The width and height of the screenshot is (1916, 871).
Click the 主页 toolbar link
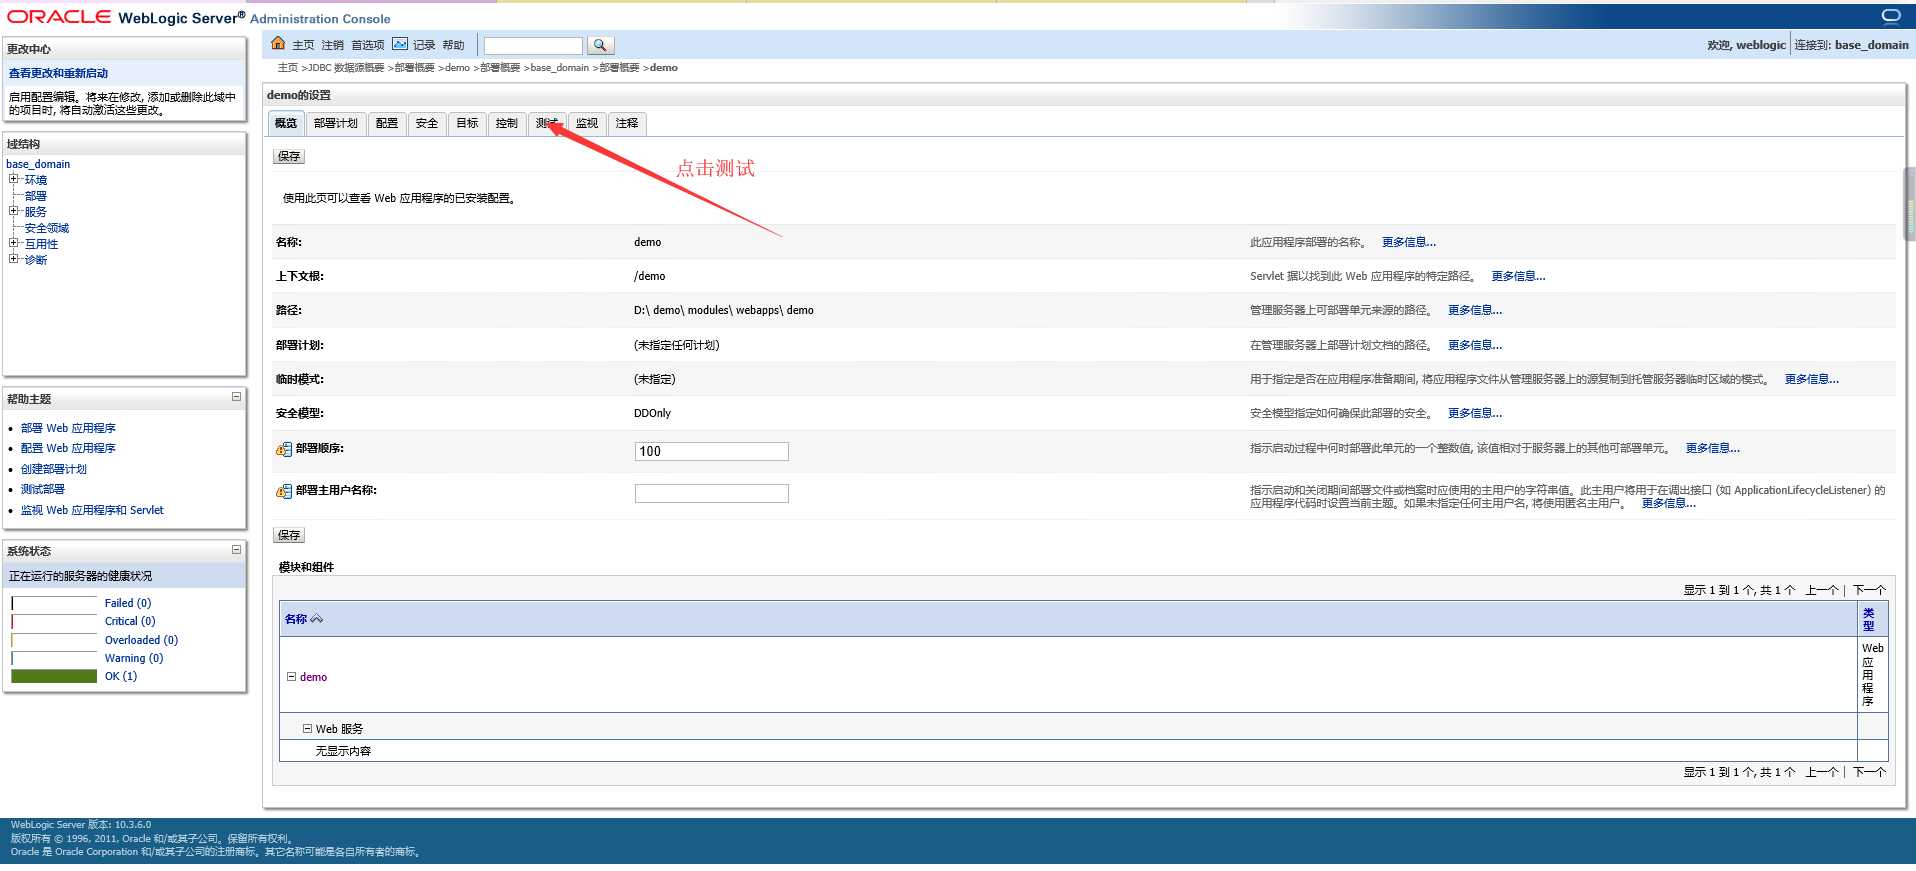tap(303, 45)
